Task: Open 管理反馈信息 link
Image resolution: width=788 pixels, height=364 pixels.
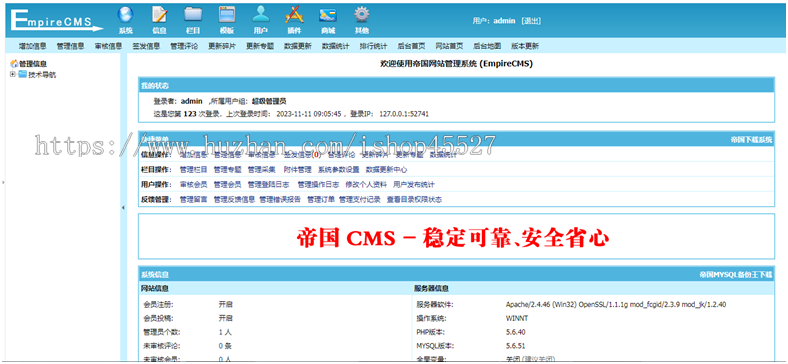Action: [234, 200]
